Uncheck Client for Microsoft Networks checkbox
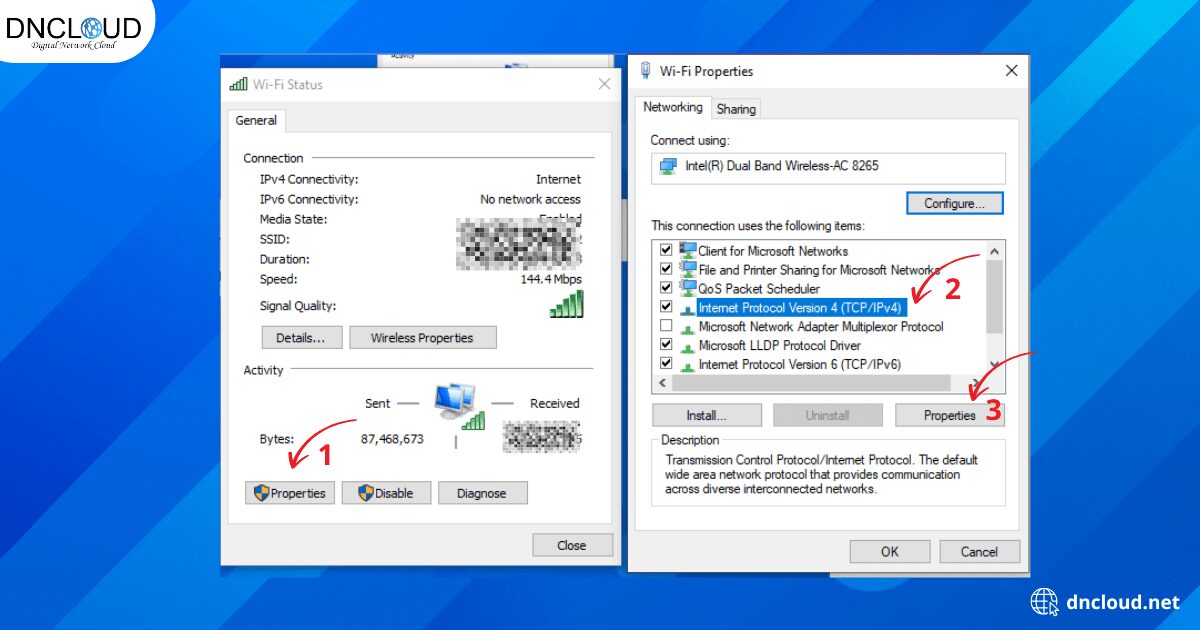 tap(666, 251)
